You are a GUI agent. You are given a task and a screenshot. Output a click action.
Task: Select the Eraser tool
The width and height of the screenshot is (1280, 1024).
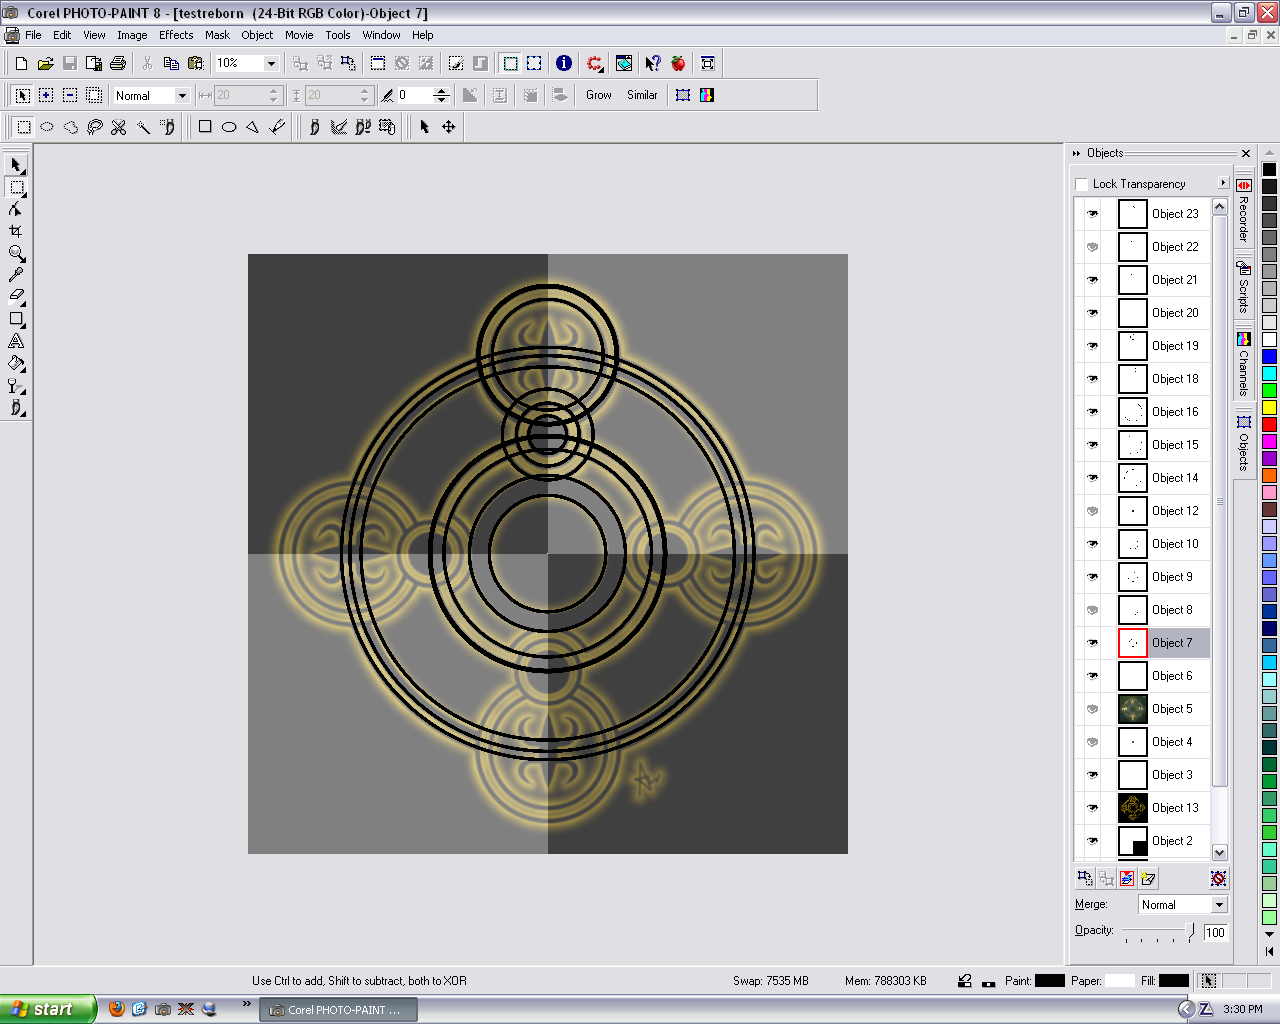[x=16, y=297]
